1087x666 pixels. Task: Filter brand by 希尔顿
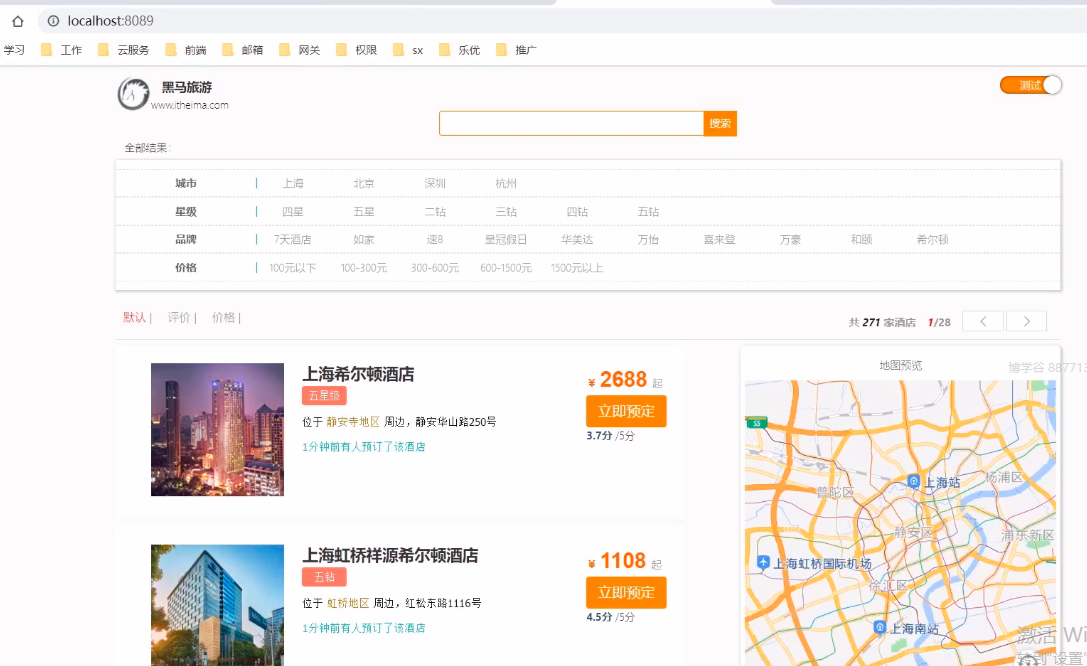tap(932, 240)
